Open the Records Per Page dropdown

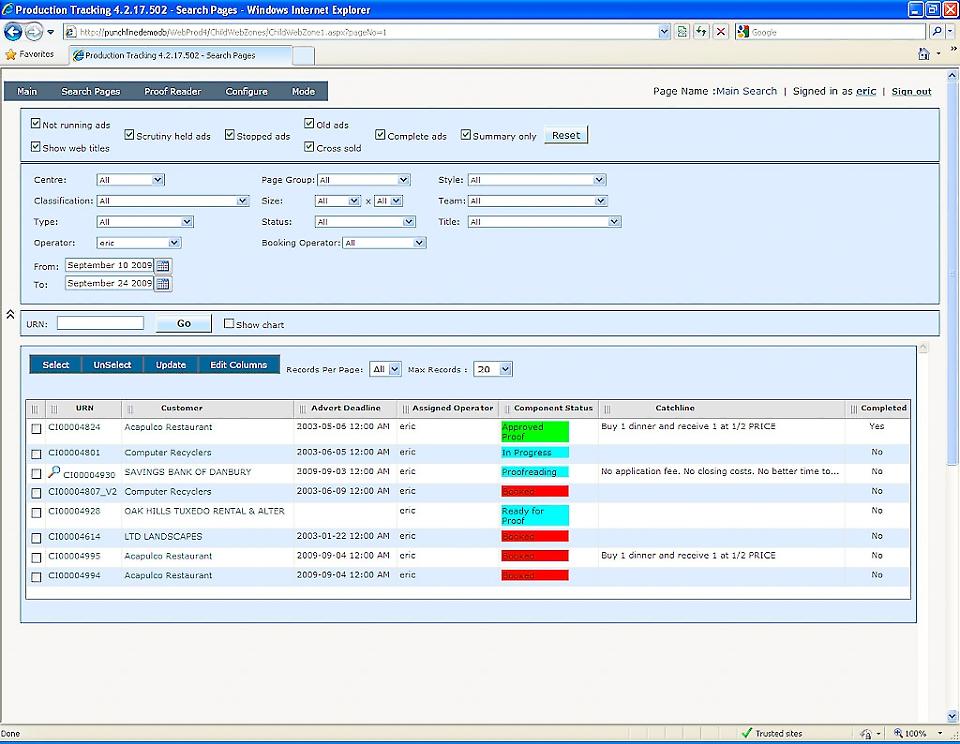pos(385,369)
